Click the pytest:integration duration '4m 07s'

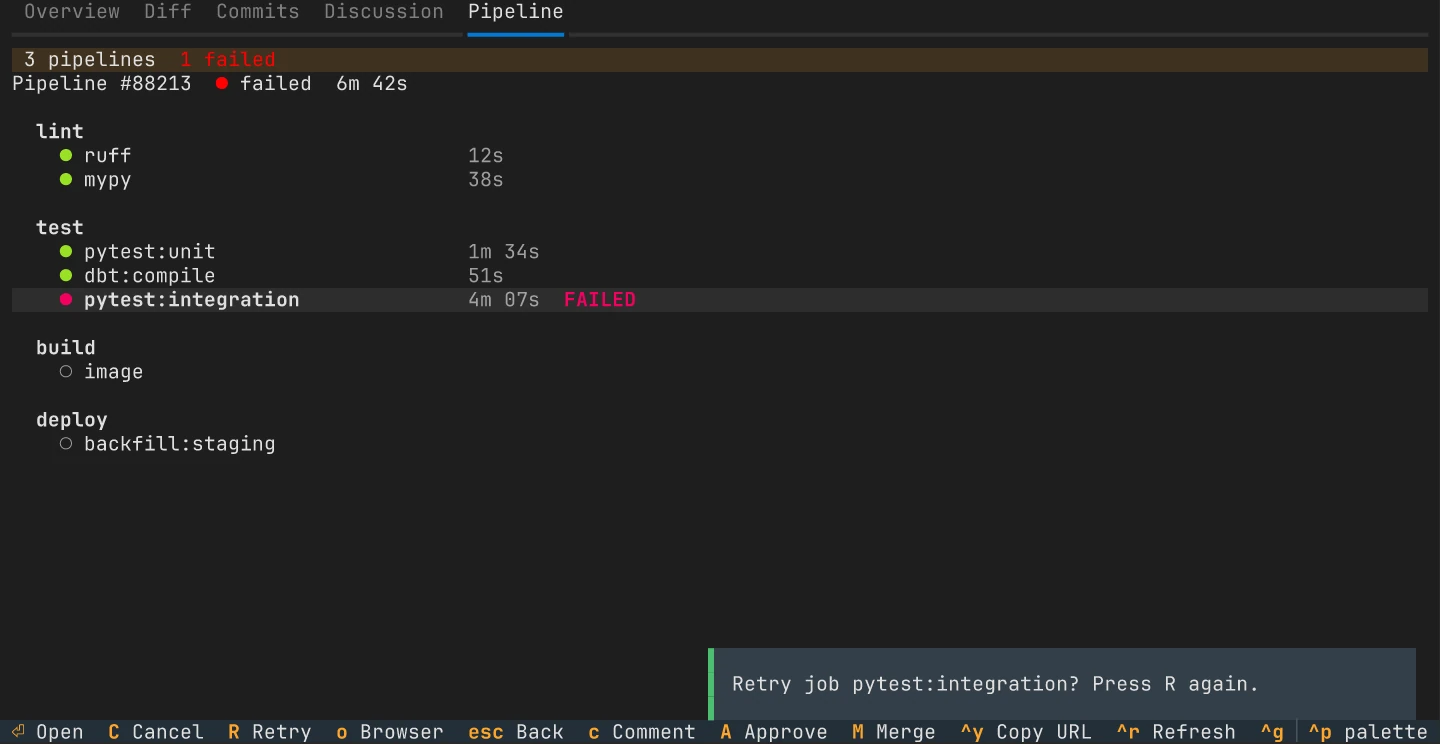(504, 299)
